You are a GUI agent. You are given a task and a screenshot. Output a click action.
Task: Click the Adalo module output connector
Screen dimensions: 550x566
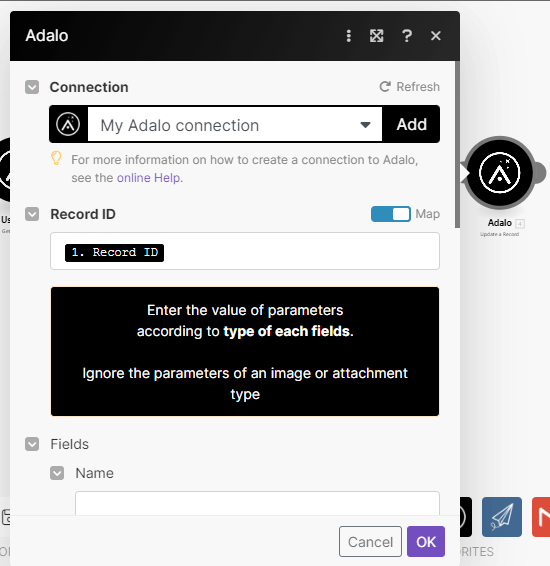pyautogui.click(x=540, y=173)
